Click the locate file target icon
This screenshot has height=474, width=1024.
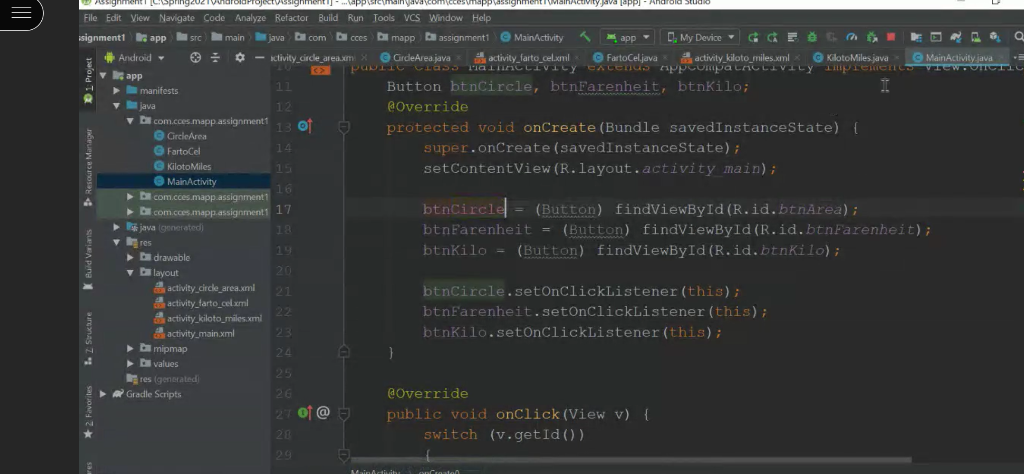coord(195,58)
